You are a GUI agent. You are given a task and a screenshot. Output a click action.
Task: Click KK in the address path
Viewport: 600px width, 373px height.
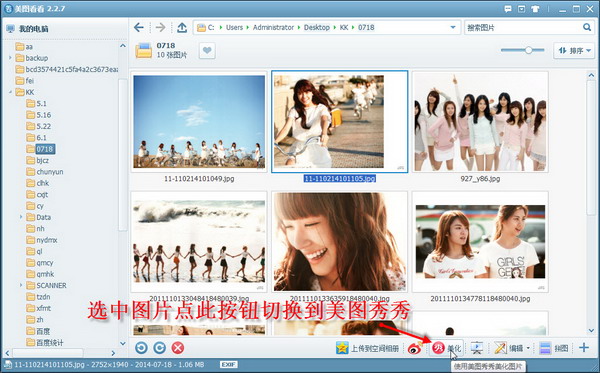tap(344, 28)
